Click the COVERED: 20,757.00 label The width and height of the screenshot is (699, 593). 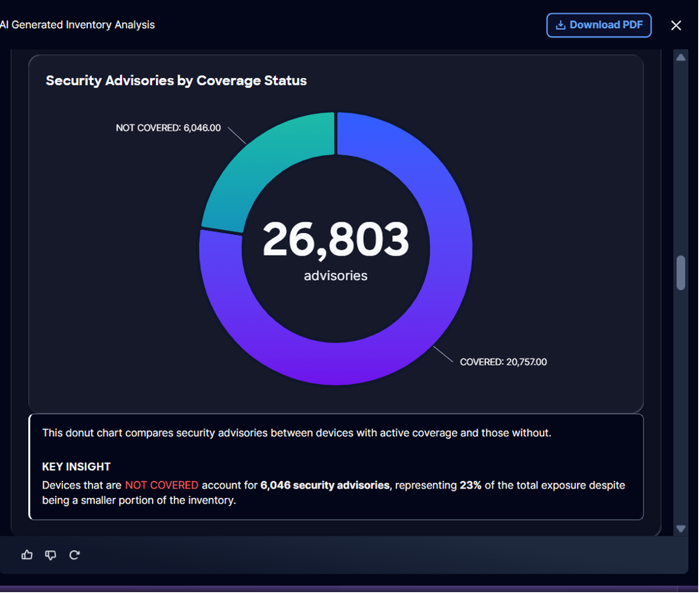pos(503,362)
